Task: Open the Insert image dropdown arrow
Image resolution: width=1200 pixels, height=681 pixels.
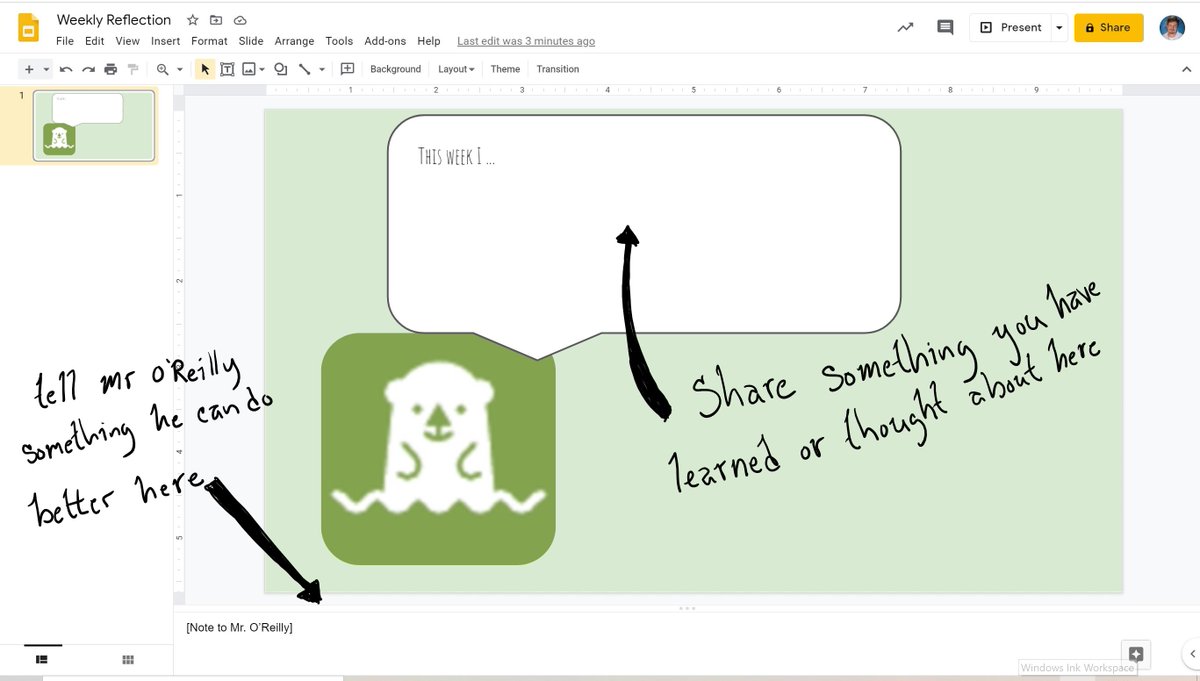Action: coord(262,69)
